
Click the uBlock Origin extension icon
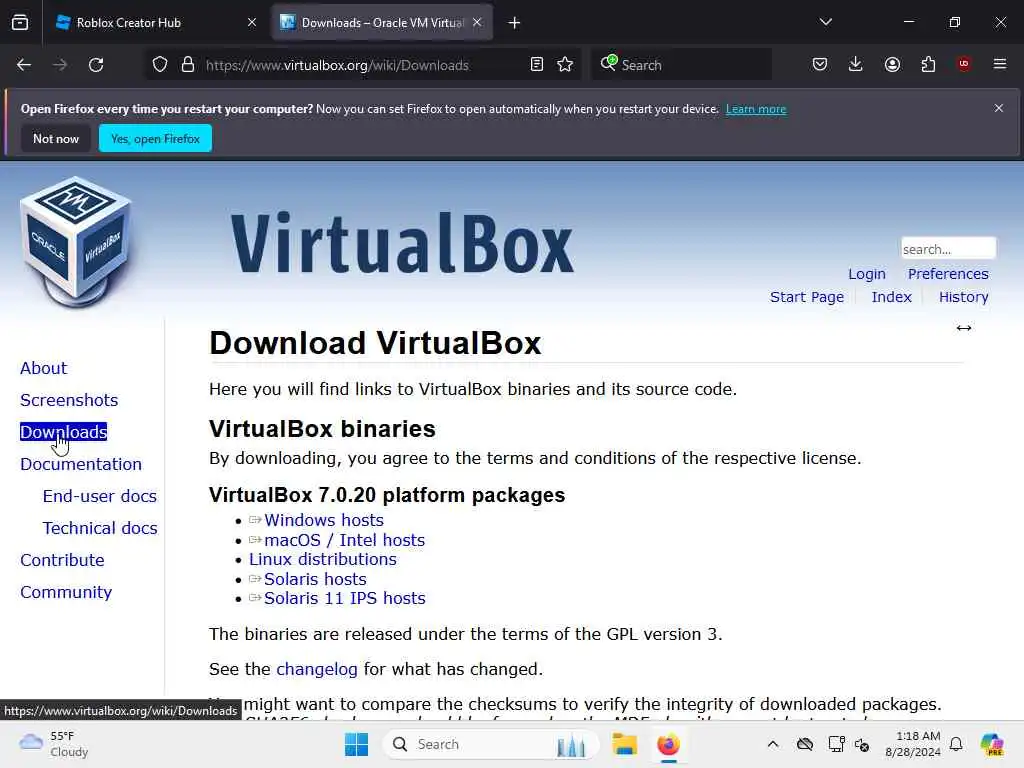click(x=964, y=64)
